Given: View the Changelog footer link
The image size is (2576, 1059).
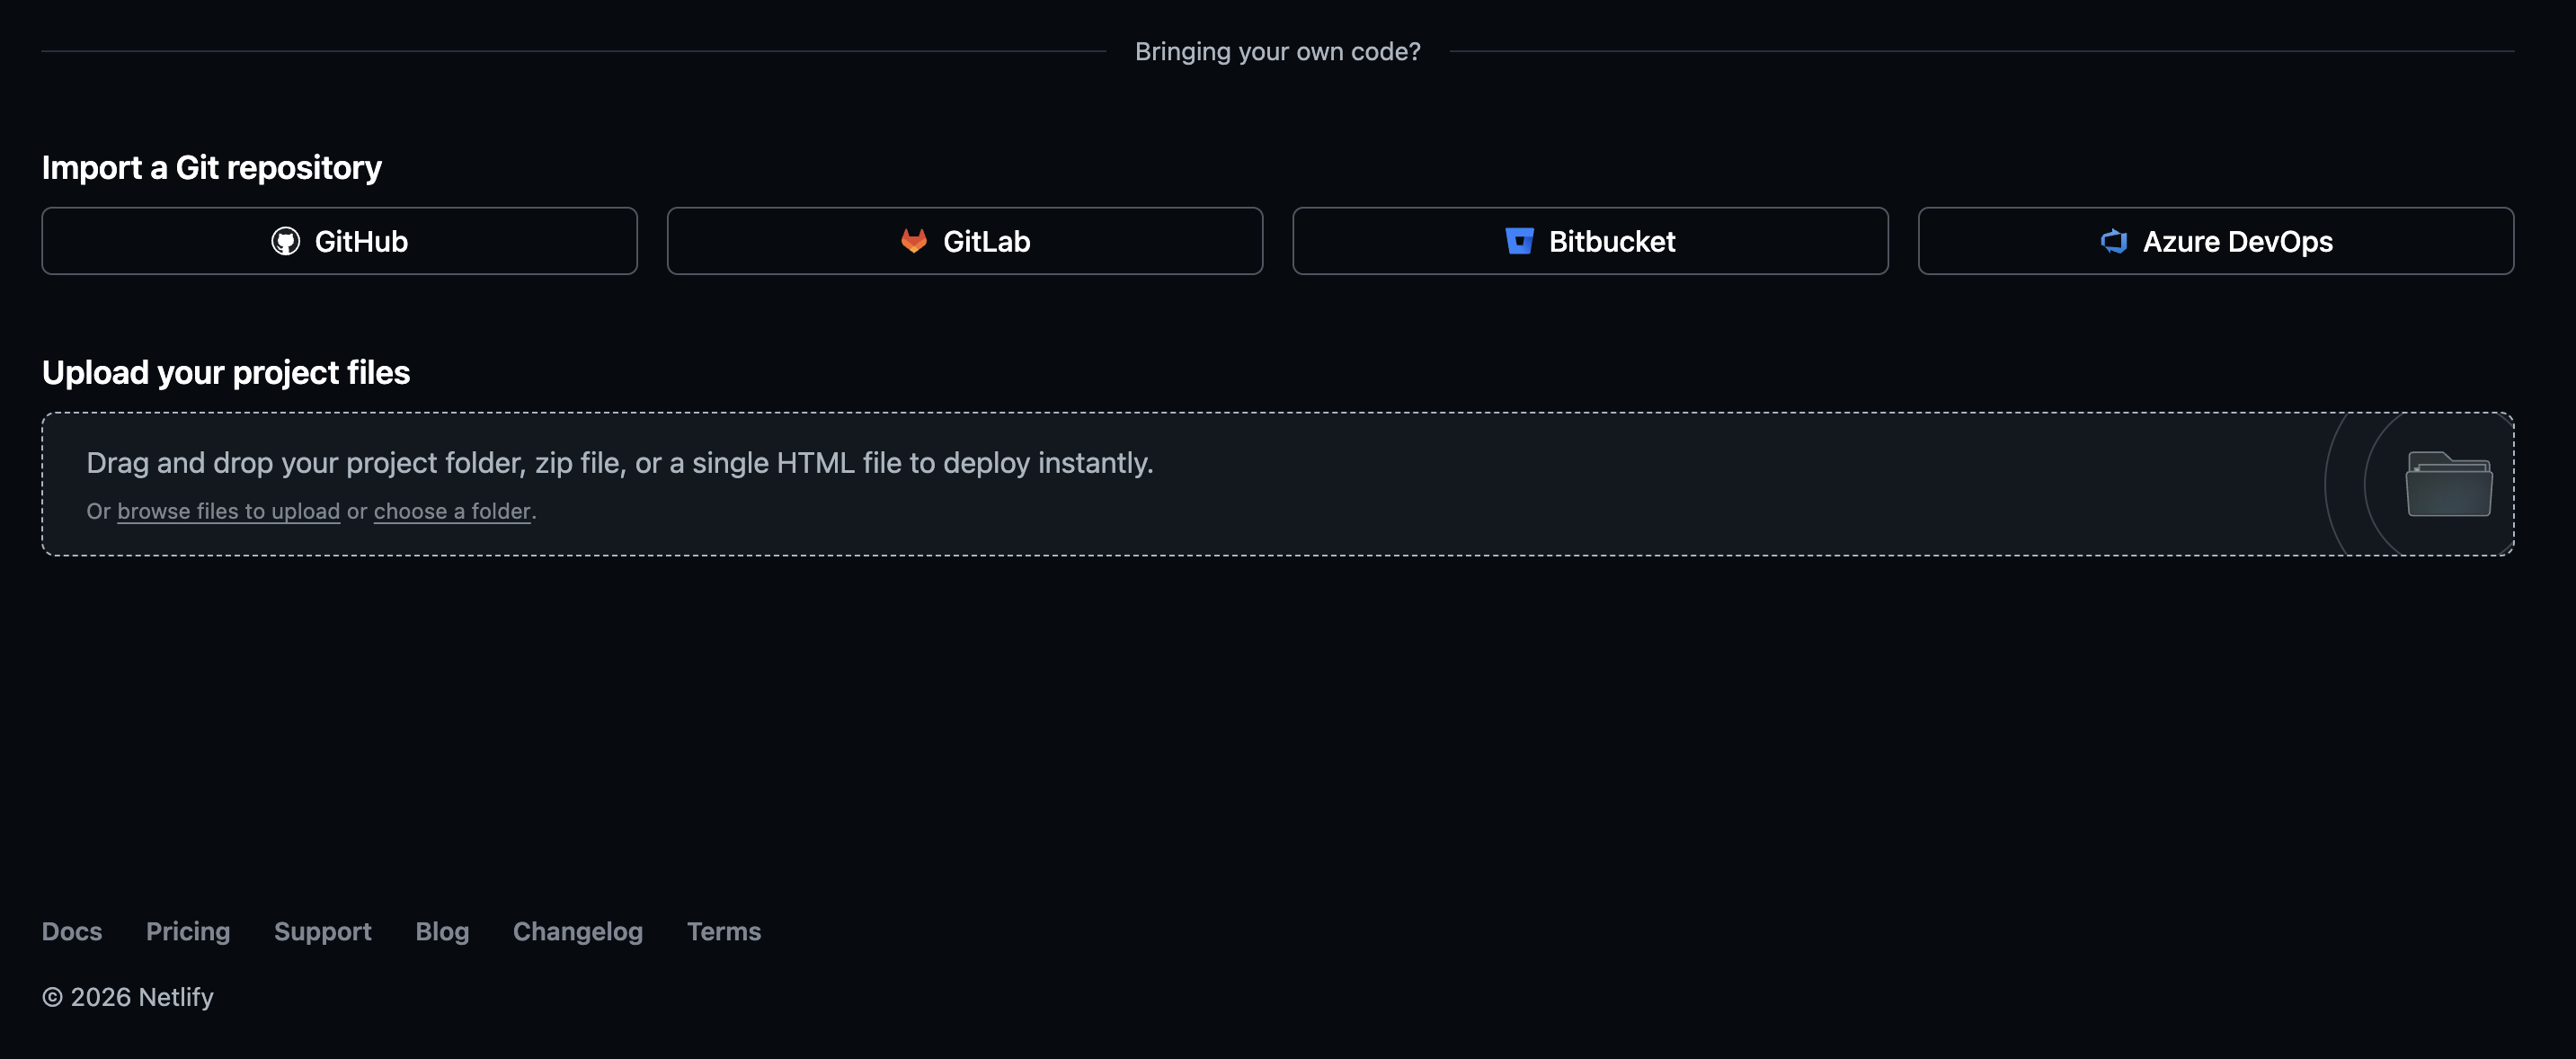Looking at the screenshot, I should point(577,931).
